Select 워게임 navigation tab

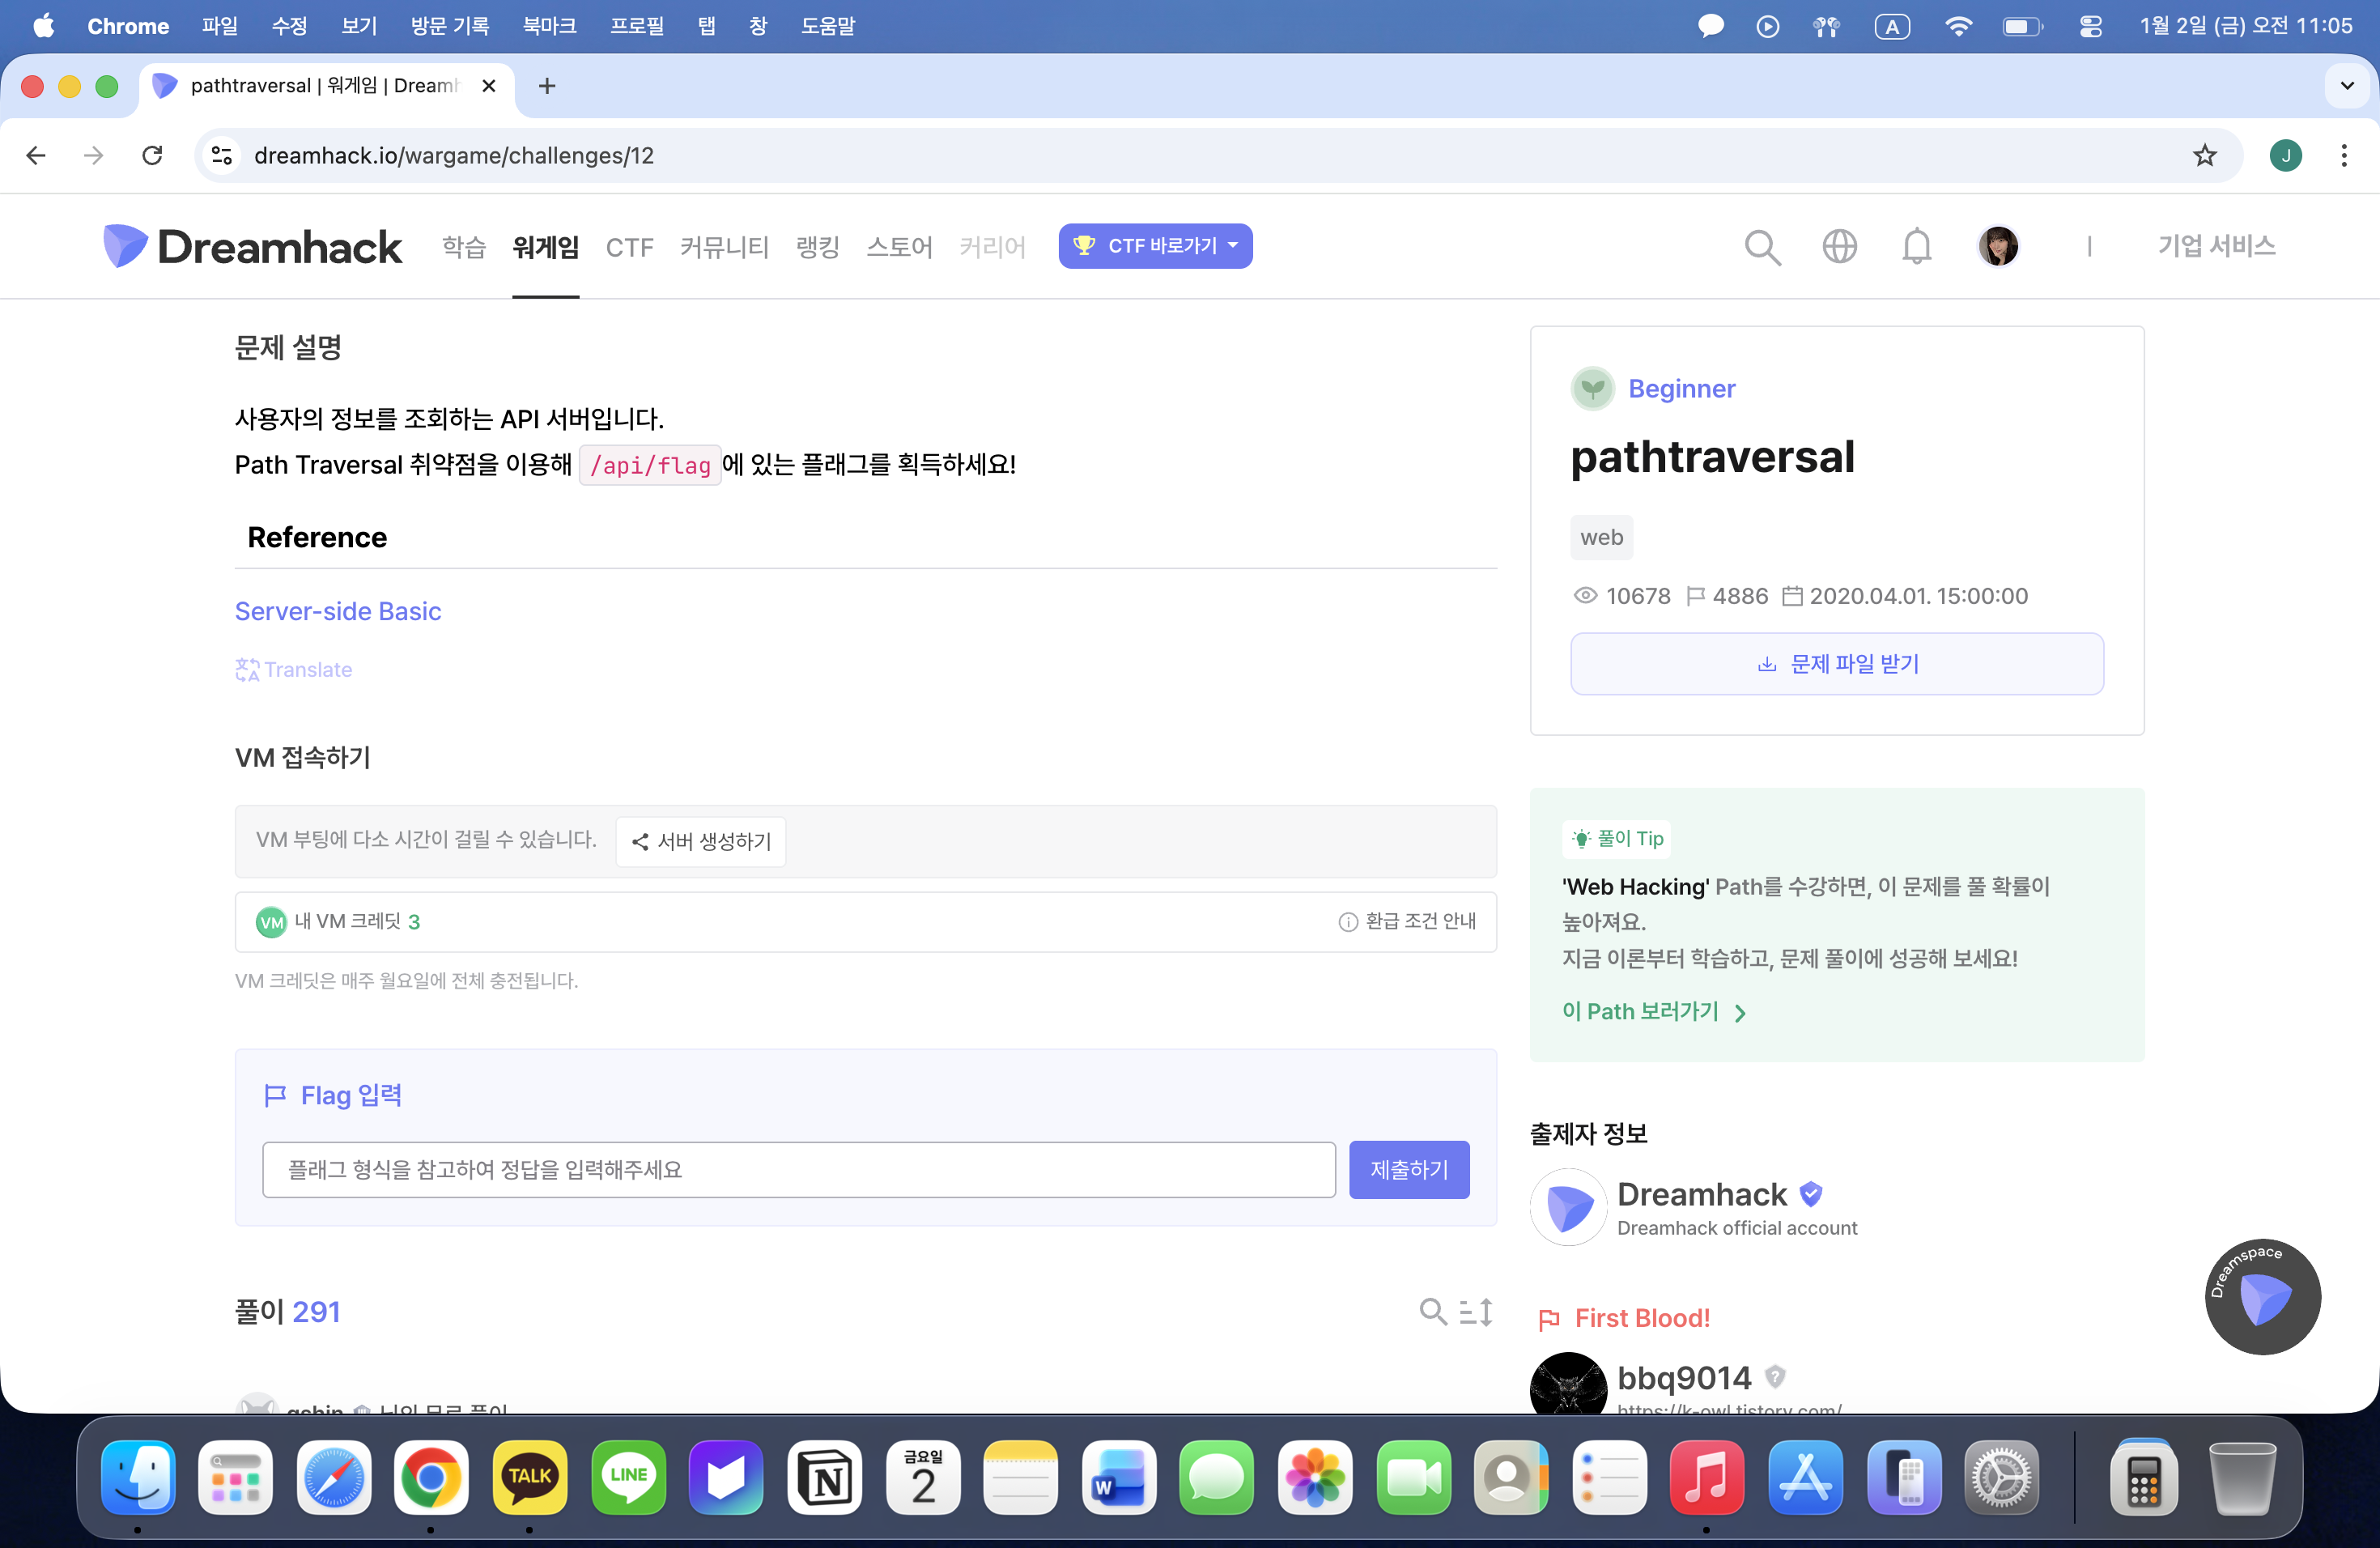point(545,247)
